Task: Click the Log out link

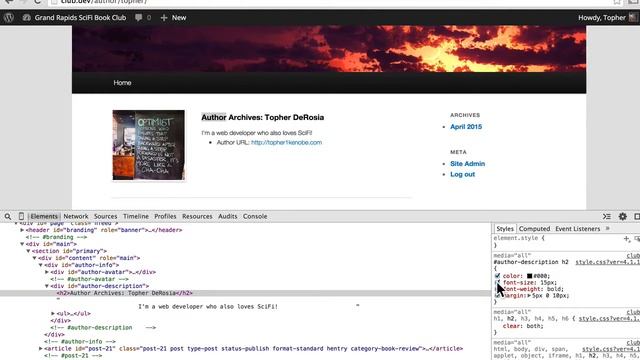Action: [462, 174]
